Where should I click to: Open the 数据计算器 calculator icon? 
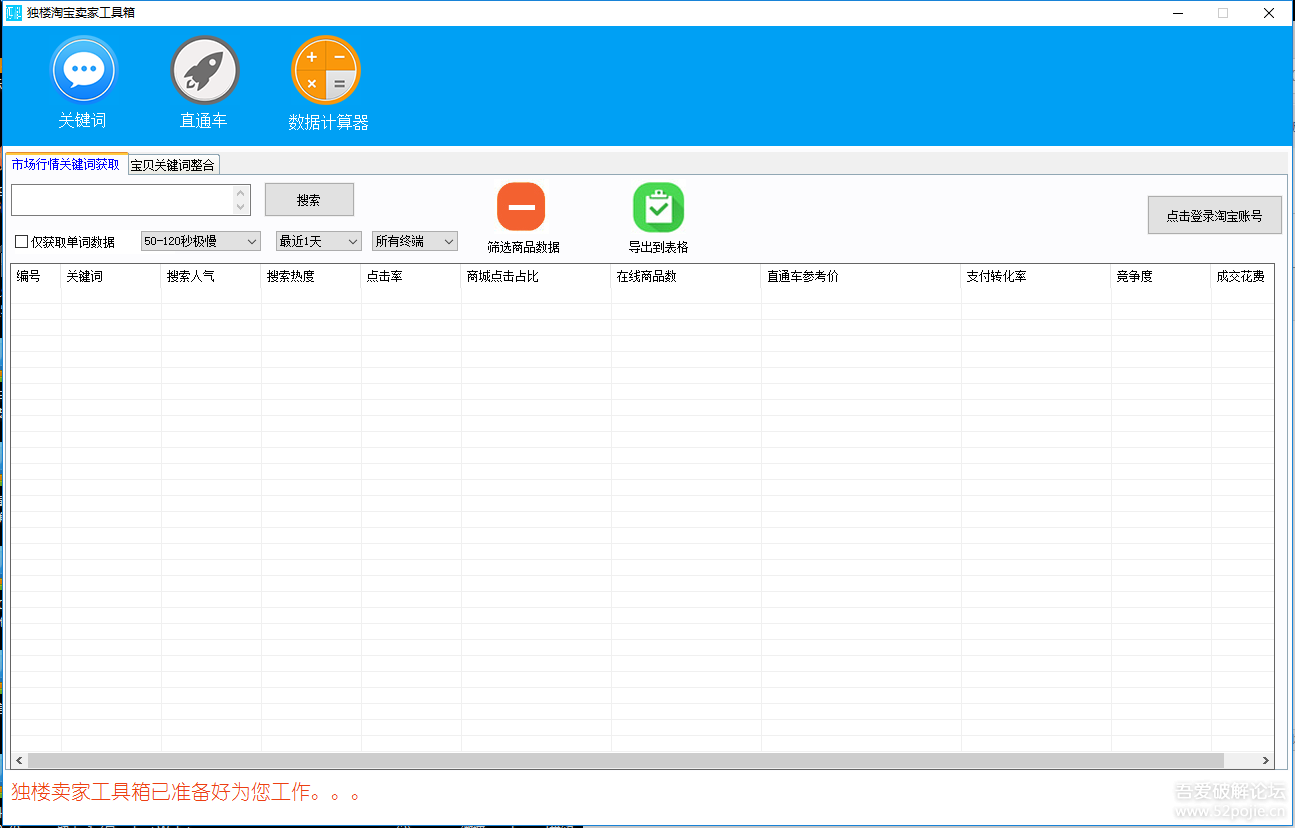(x=326, y=70)
